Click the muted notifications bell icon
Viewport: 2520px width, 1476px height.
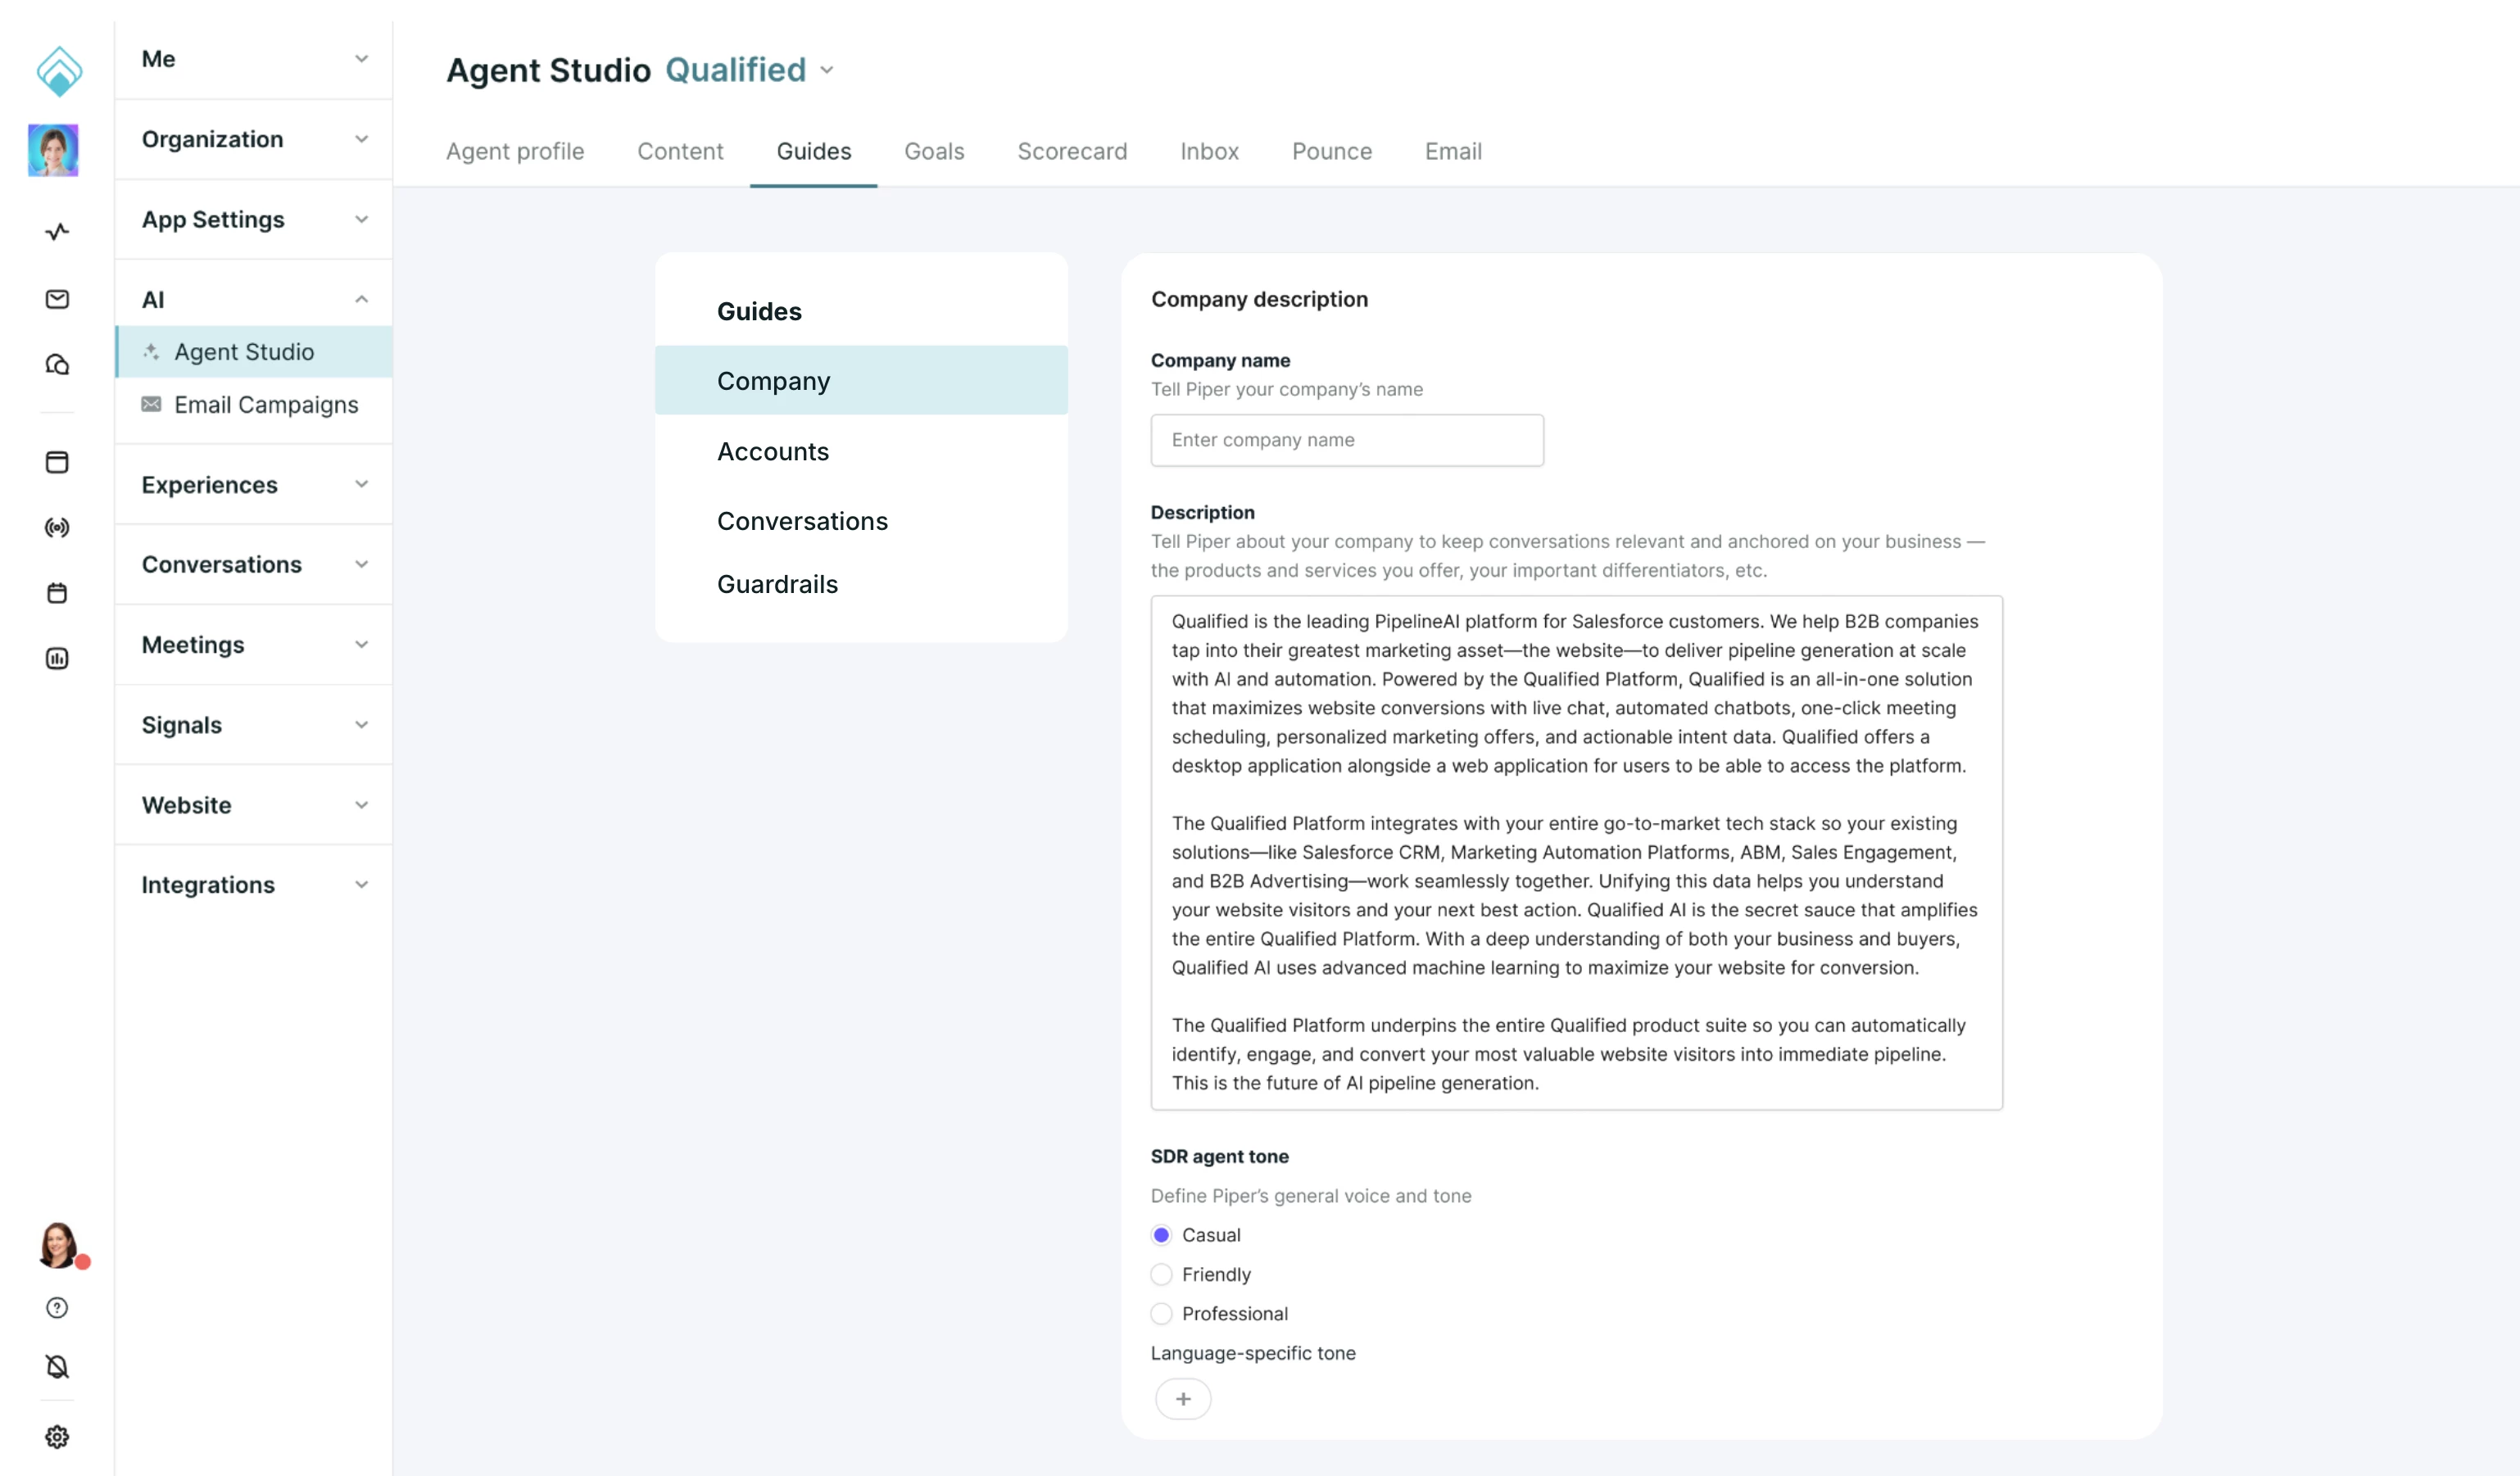click(x=57, y=1367)
